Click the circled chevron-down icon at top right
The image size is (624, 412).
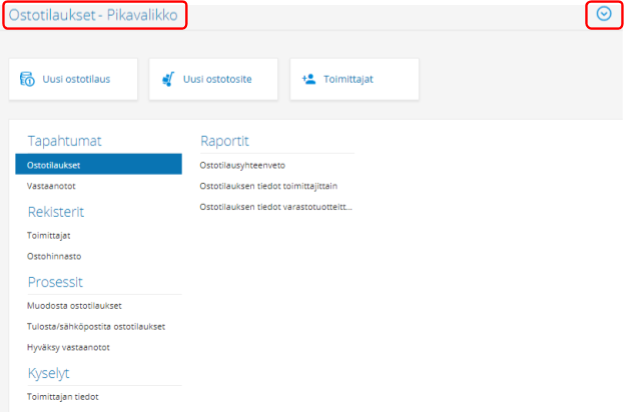pyautogui.click(x=604, y=14)
